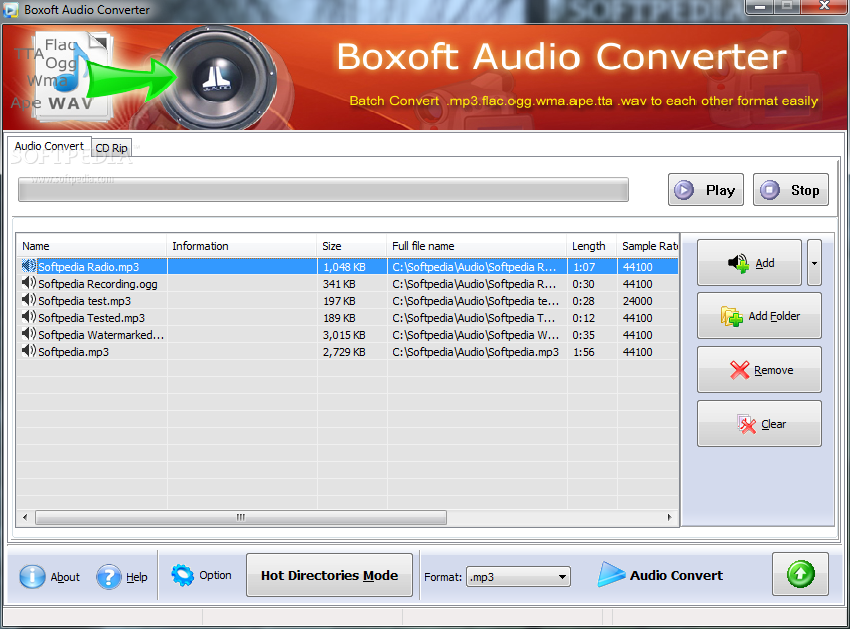Open the About info icon

coord(33,576)
